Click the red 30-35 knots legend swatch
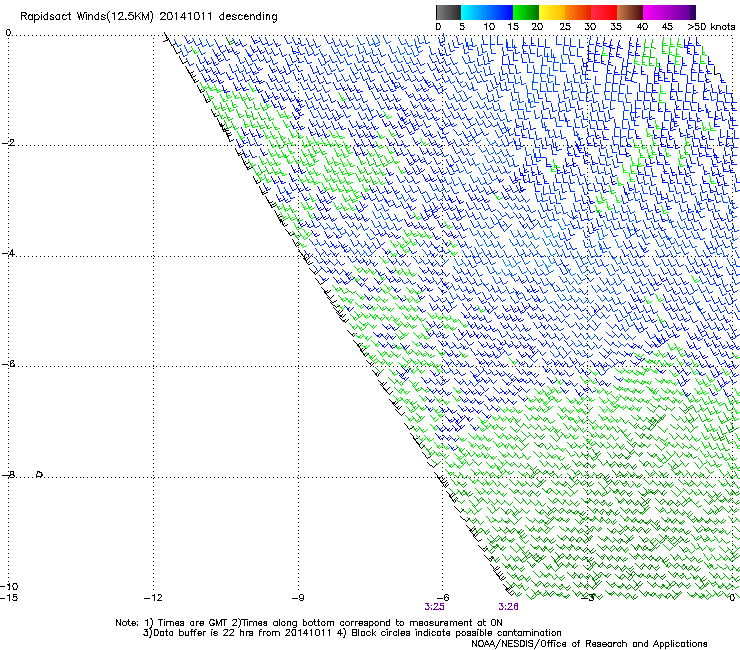Image resolution: width=740 pixels, height=650 pixels. [604, 12]
